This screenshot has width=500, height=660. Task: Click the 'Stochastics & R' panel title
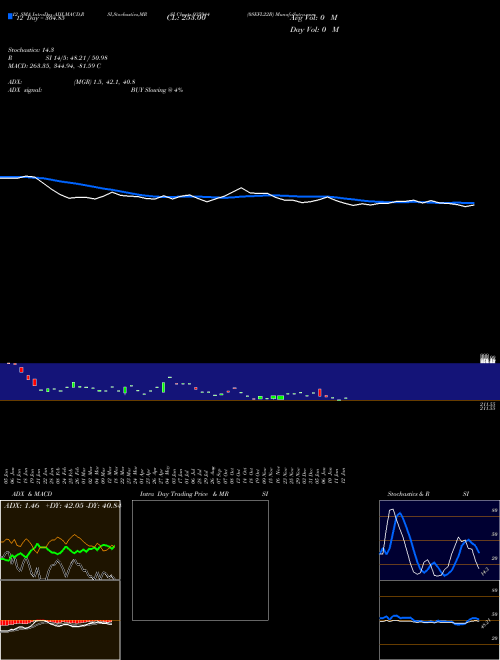409,494
